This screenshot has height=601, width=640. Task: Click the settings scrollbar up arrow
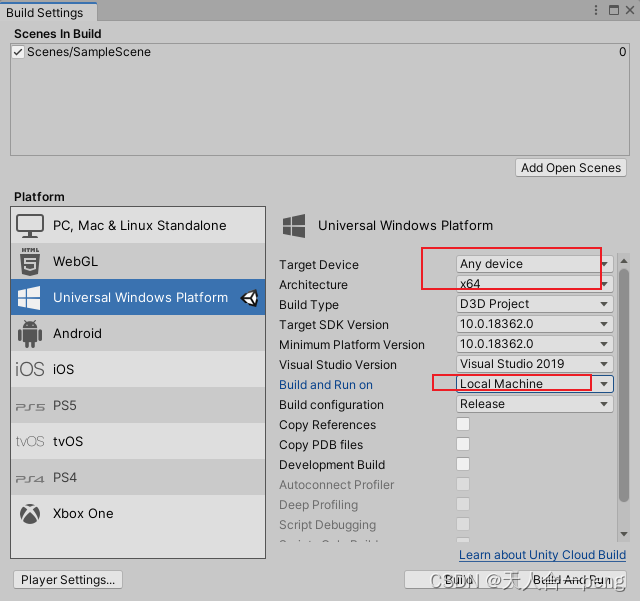(x=624, y=261)
